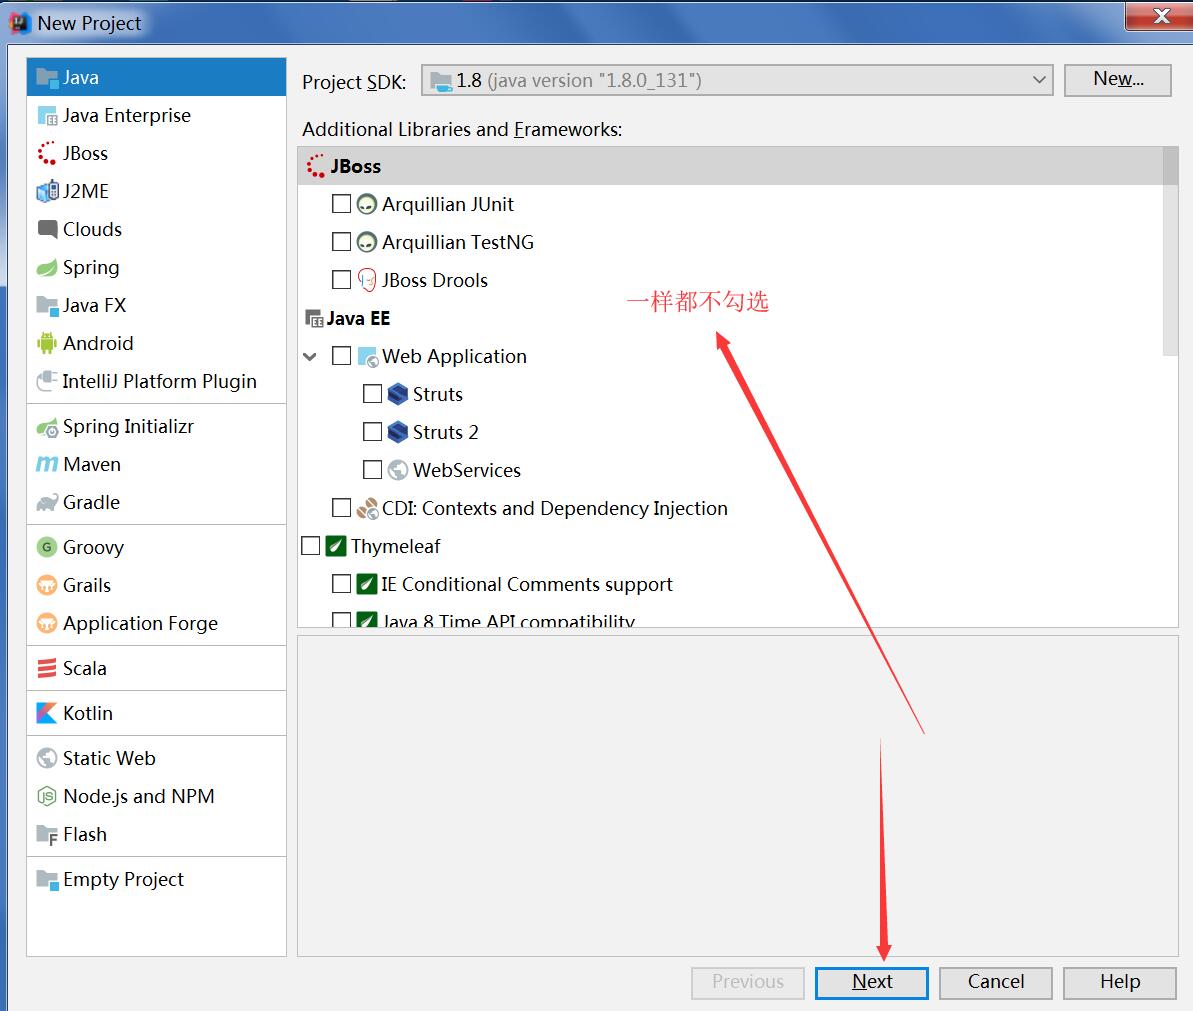Click the Spring leaf icon

47,267
